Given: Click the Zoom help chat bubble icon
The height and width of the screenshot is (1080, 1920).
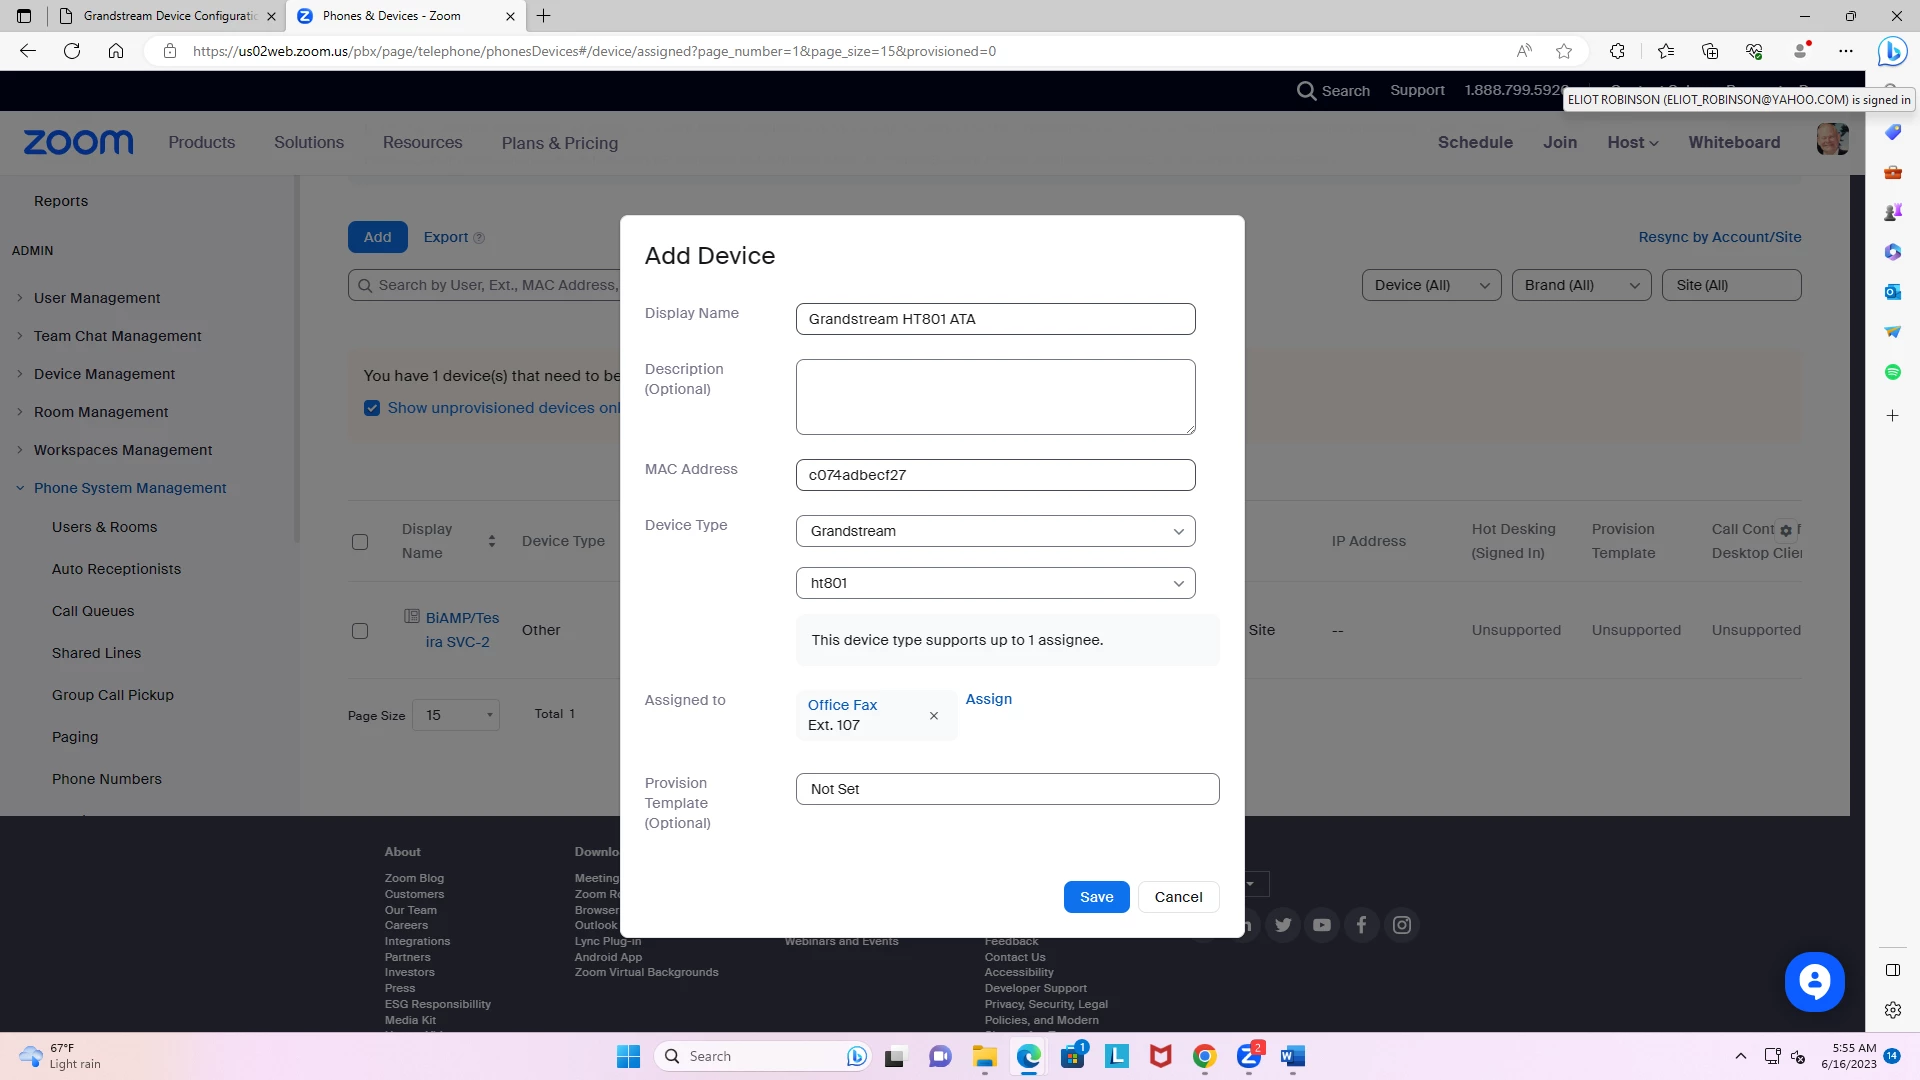Looking at the screenshot, I should tap(1814, 981).
